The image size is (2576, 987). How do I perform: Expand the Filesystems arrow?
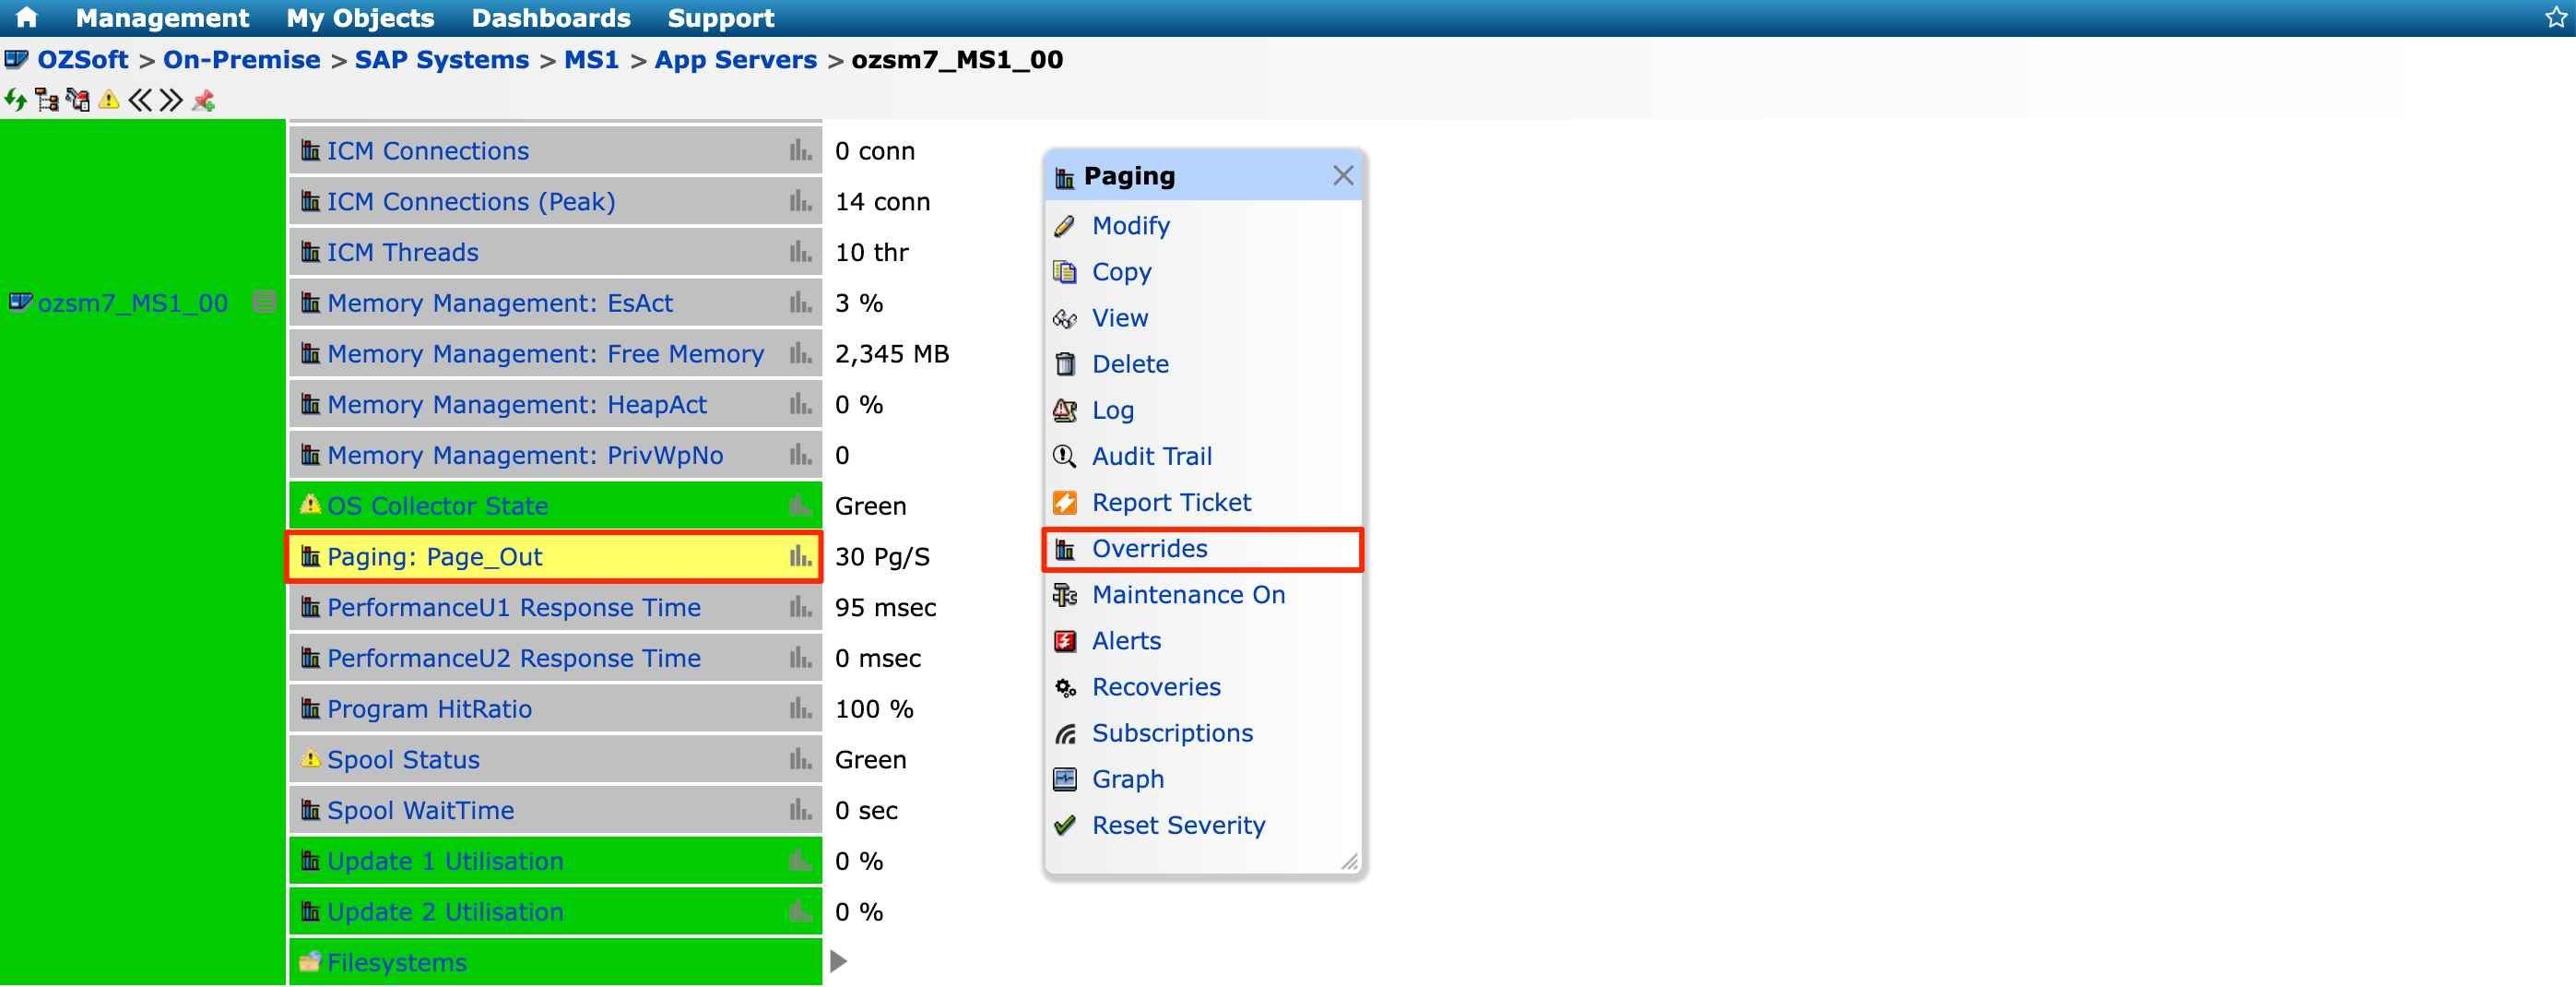coord(838,961)
